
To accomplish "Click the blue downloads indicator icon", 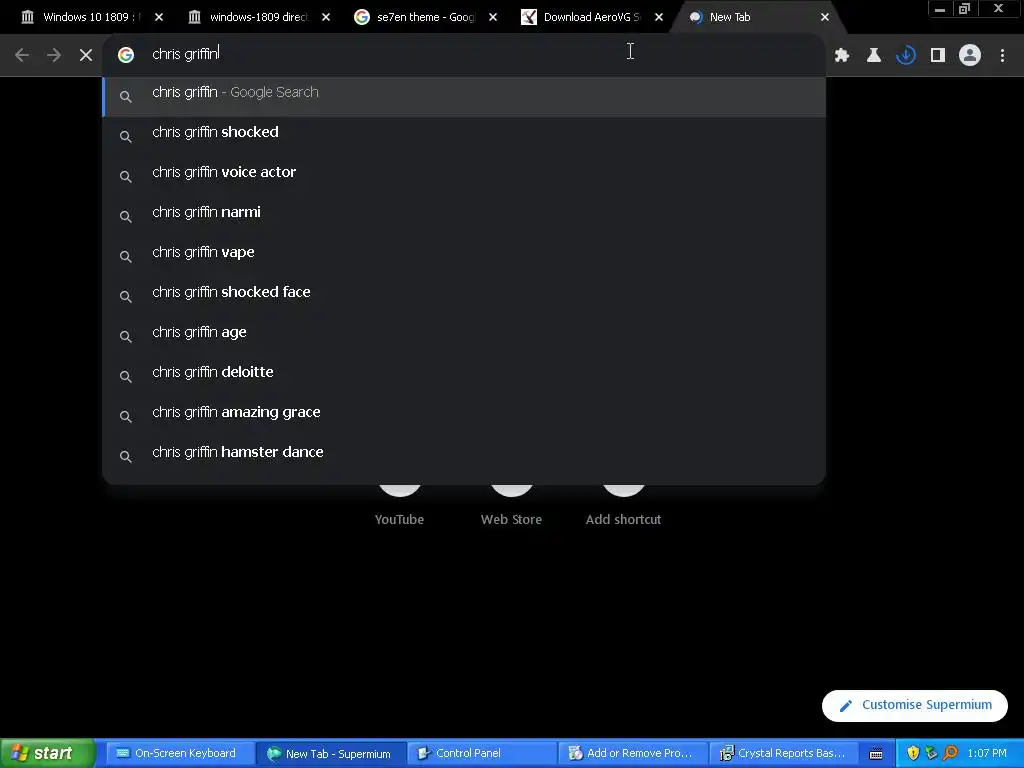I will 906,56.
